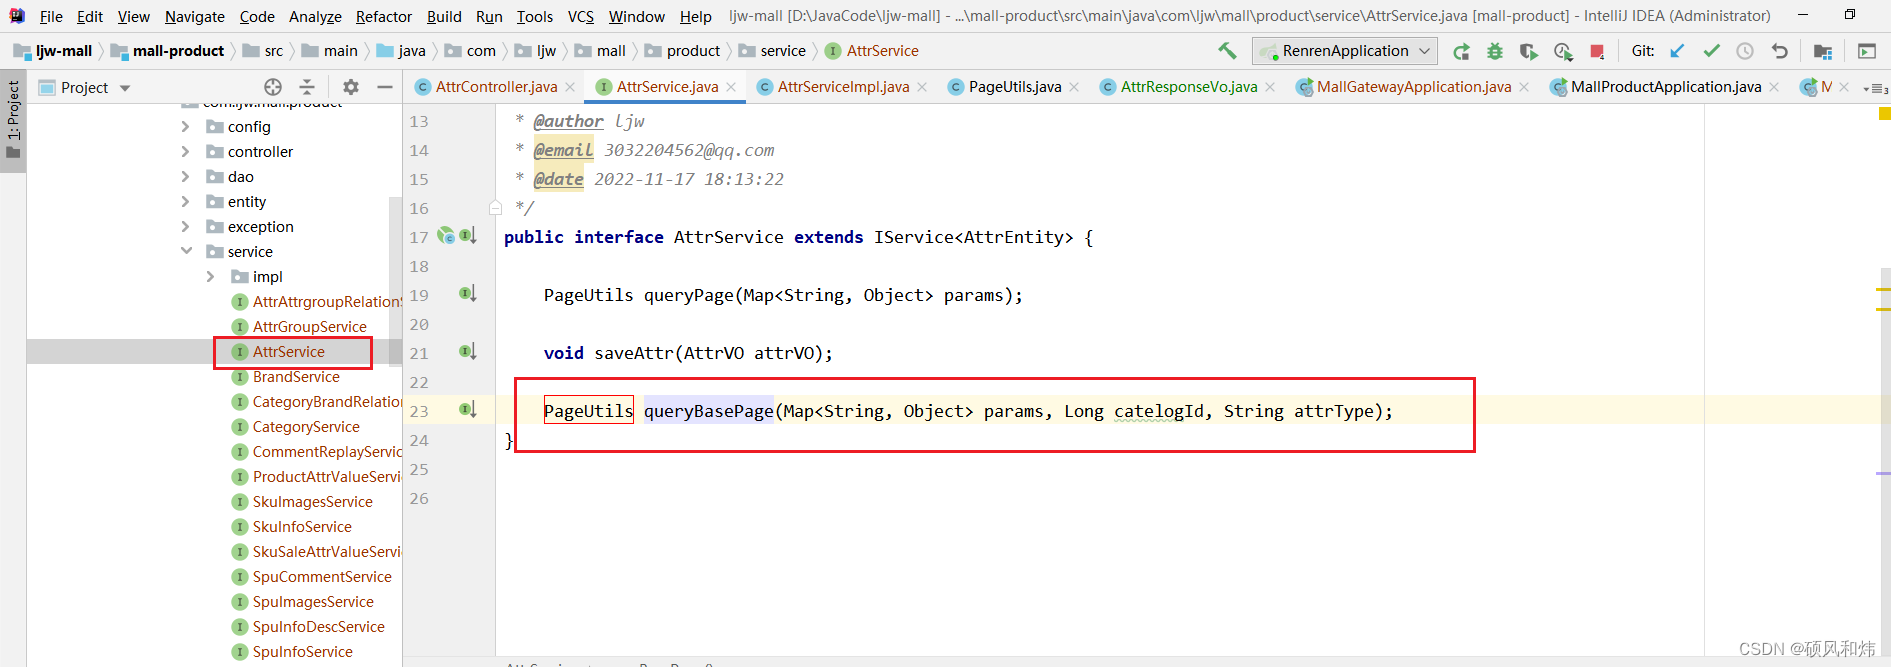1891x667 pixels.
Task: Open the Refactor menu
Action: [384, 16]
